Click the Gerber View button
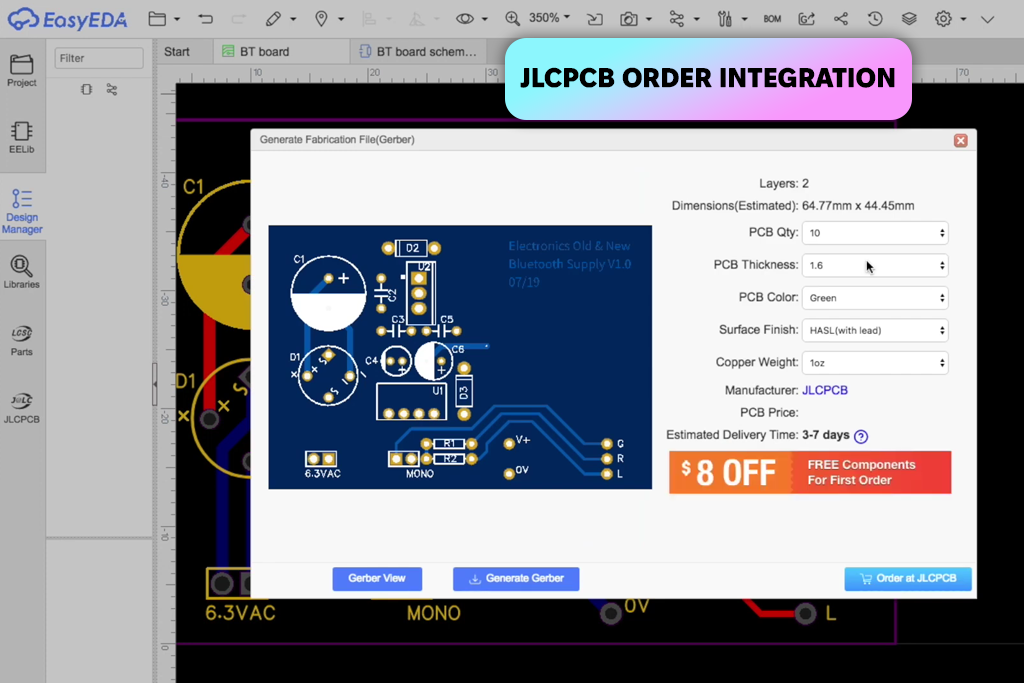 [x=377, y=579]
